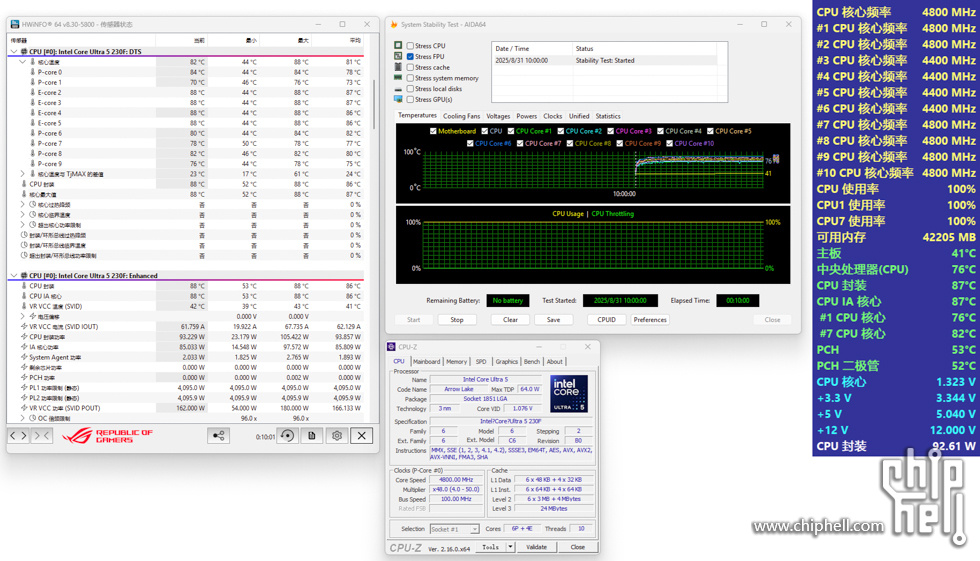Image resolution: width=980 pixels, height=561 pixels.
Task: Click thermometer icon beside E-core 2
Action: coord(32,92)
